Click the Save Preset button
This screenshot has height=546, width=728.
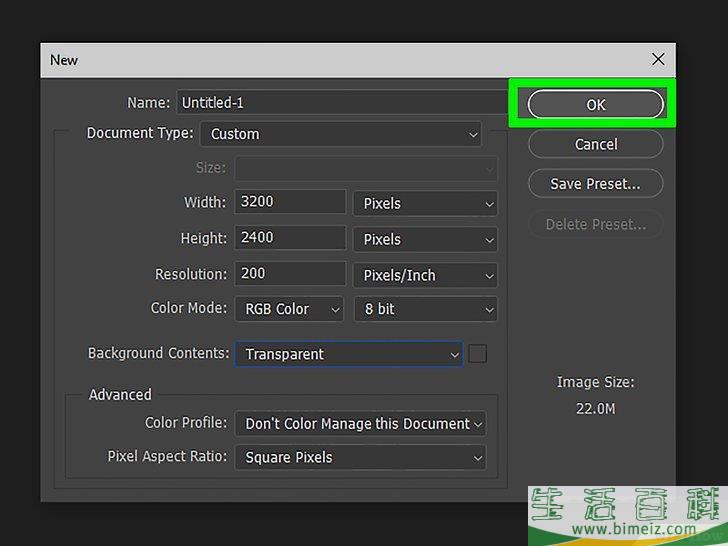pos(596,184)
